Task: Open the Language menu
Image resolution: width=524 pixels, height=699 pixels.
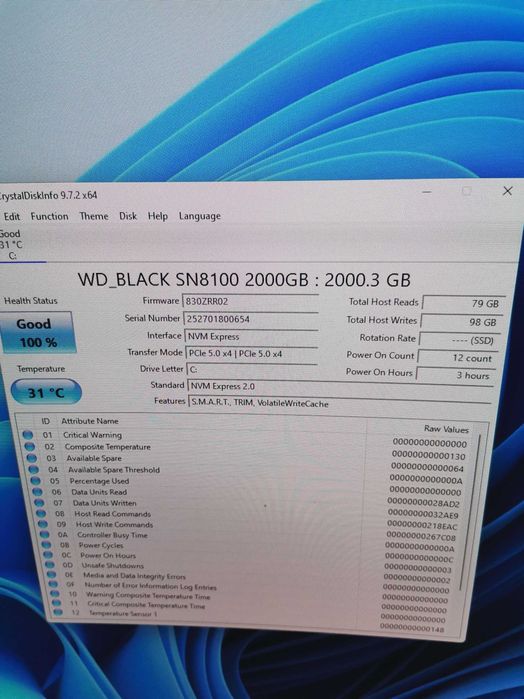Action: pos(199,216)
